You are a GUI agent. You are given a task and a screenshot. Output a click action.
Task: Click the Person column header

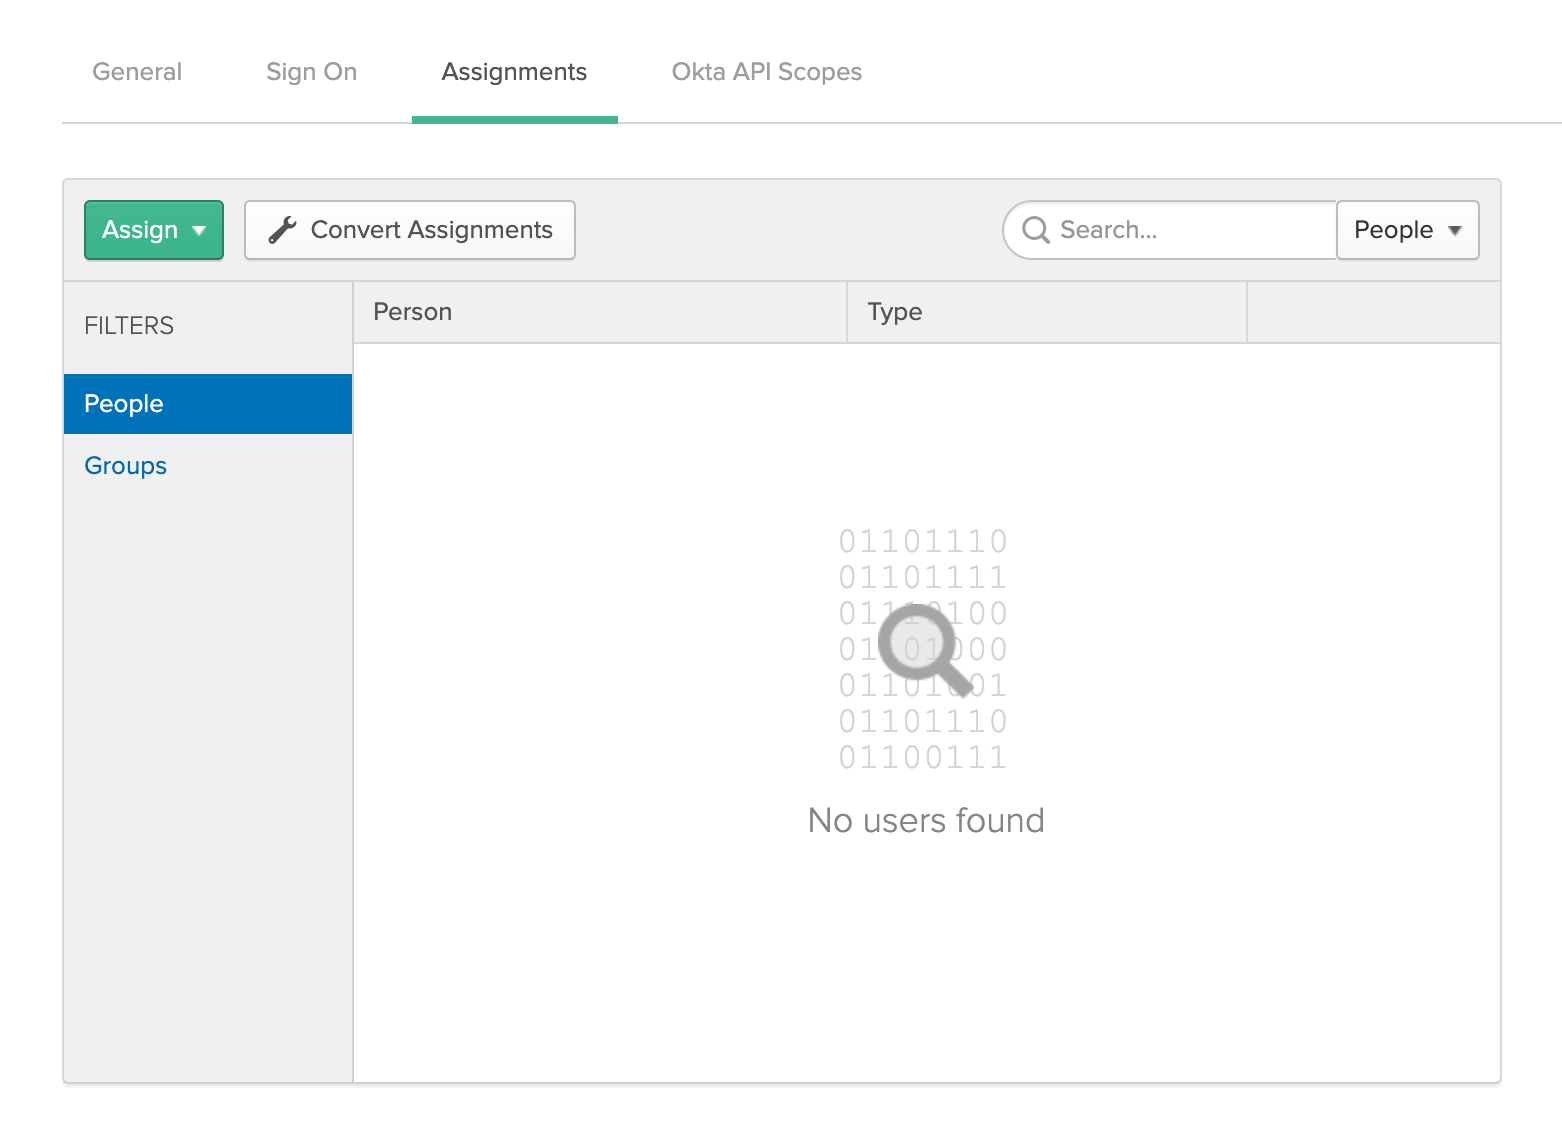412,312
